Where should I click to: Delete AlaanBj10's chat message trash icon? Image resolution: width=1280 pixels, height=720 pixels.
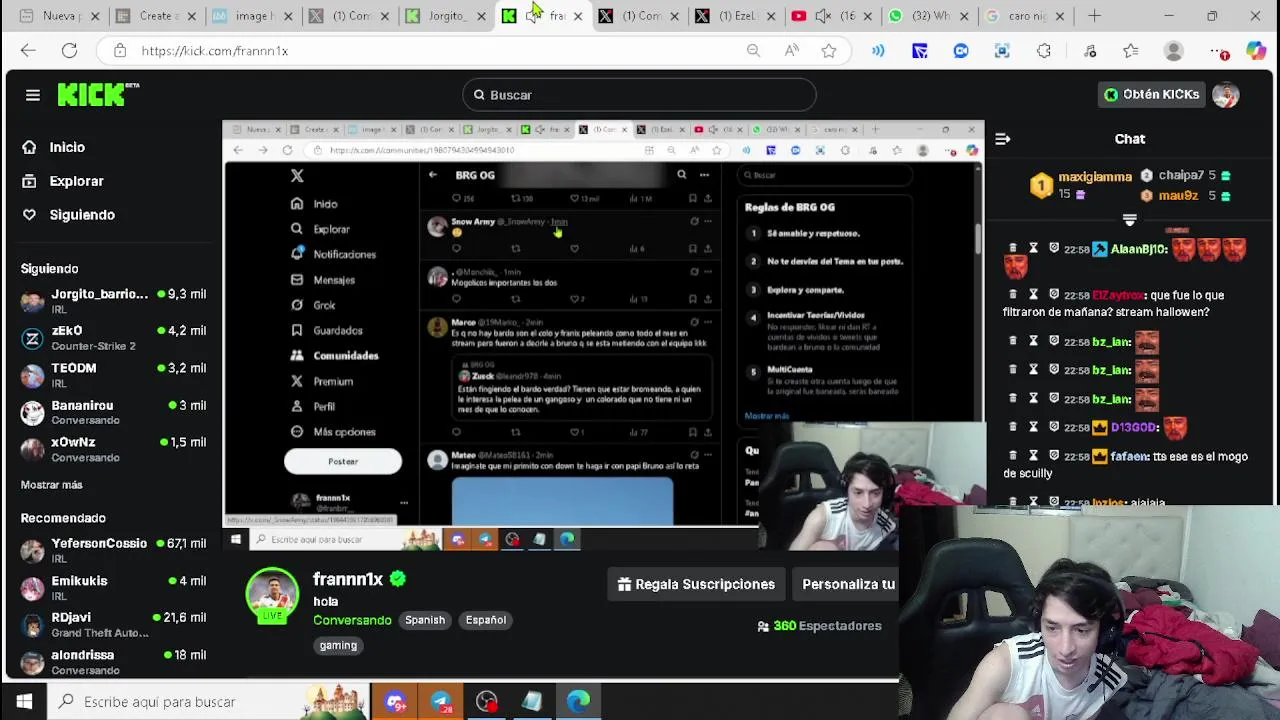pos(1013,249)
